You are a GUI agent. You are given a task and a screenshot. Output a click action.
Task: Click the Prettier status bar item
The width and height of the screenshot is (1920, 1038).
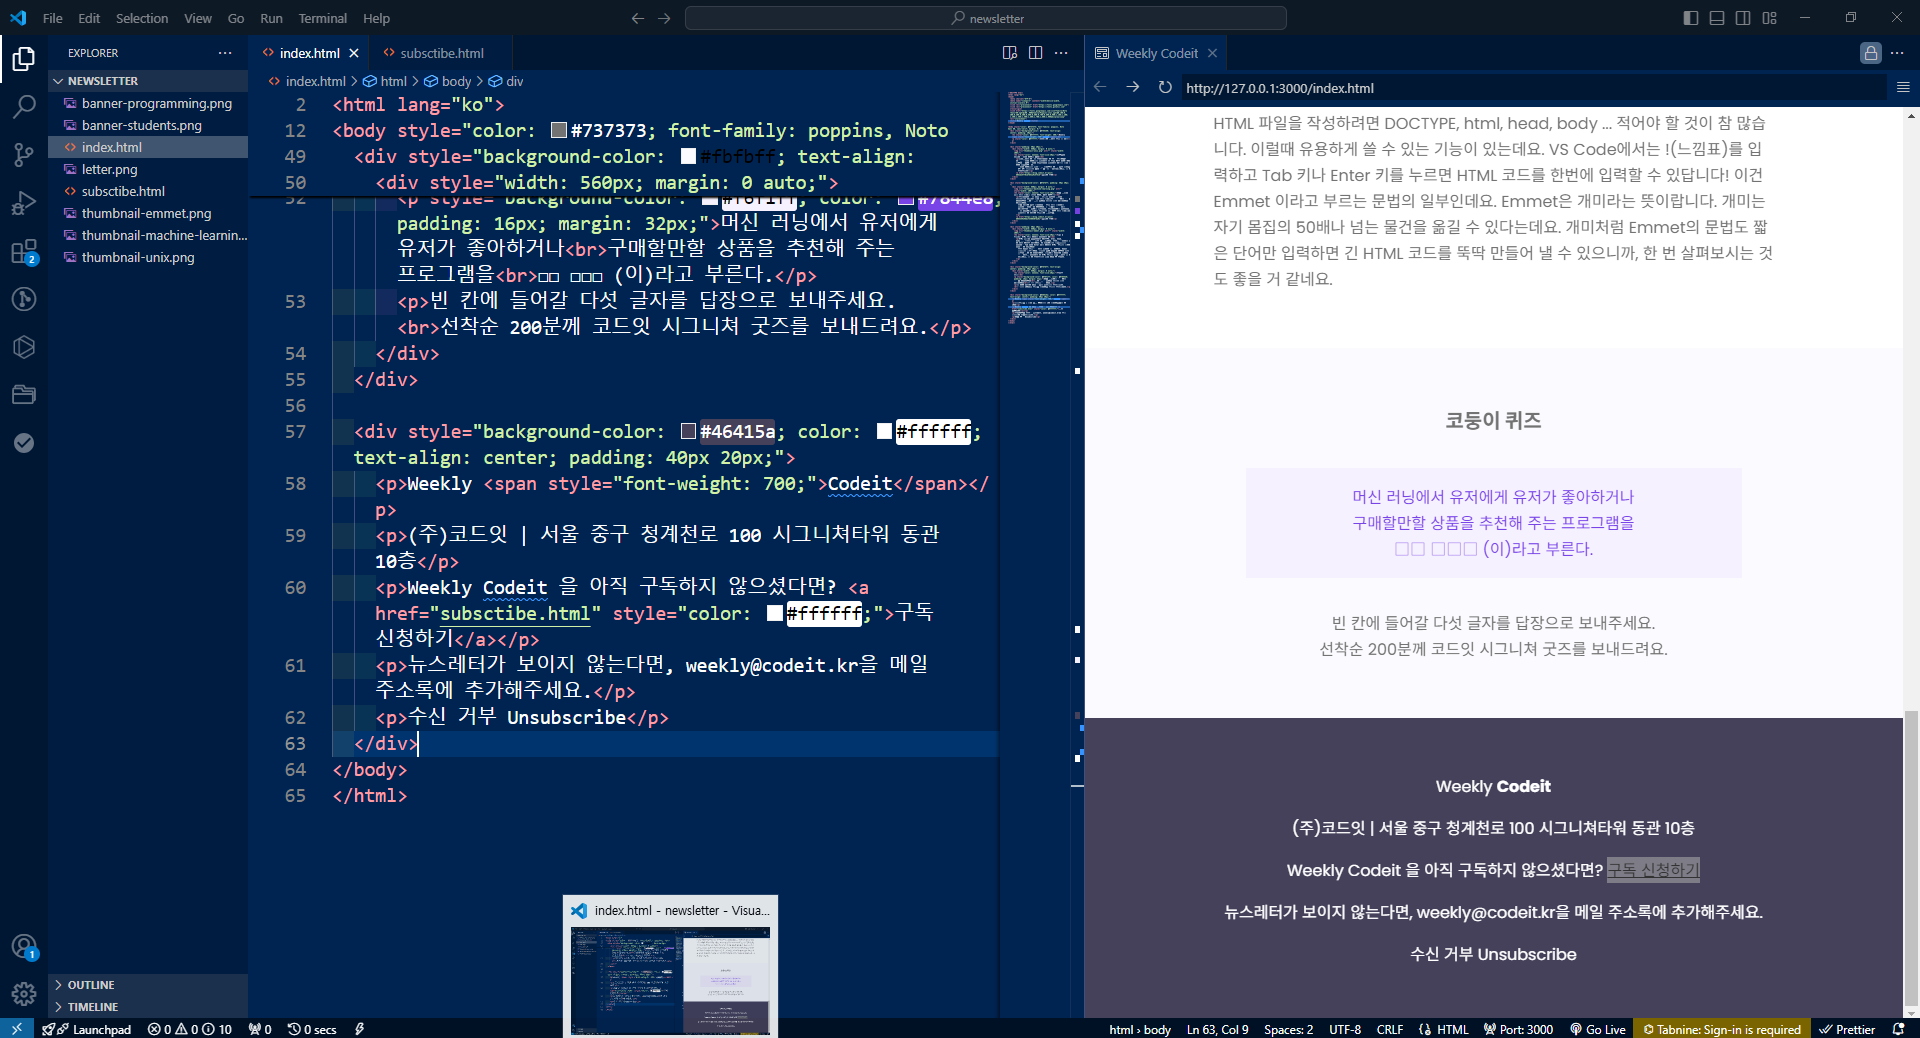1847,1029
